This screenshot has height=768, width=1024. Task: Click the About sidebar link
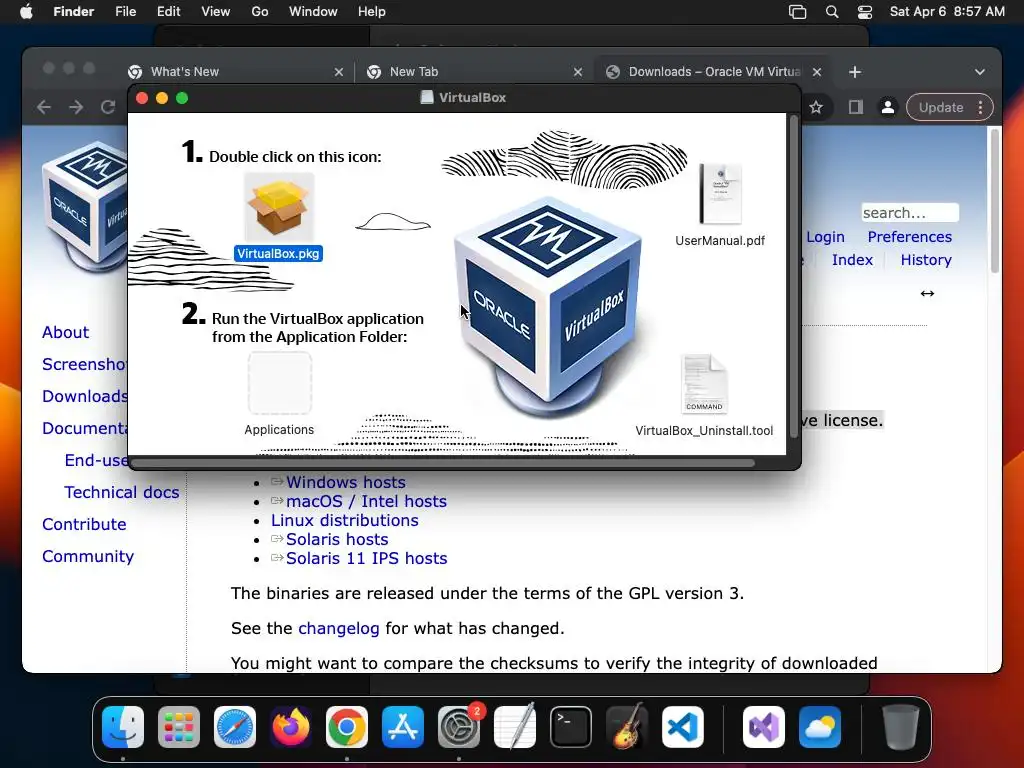(65, 332)
